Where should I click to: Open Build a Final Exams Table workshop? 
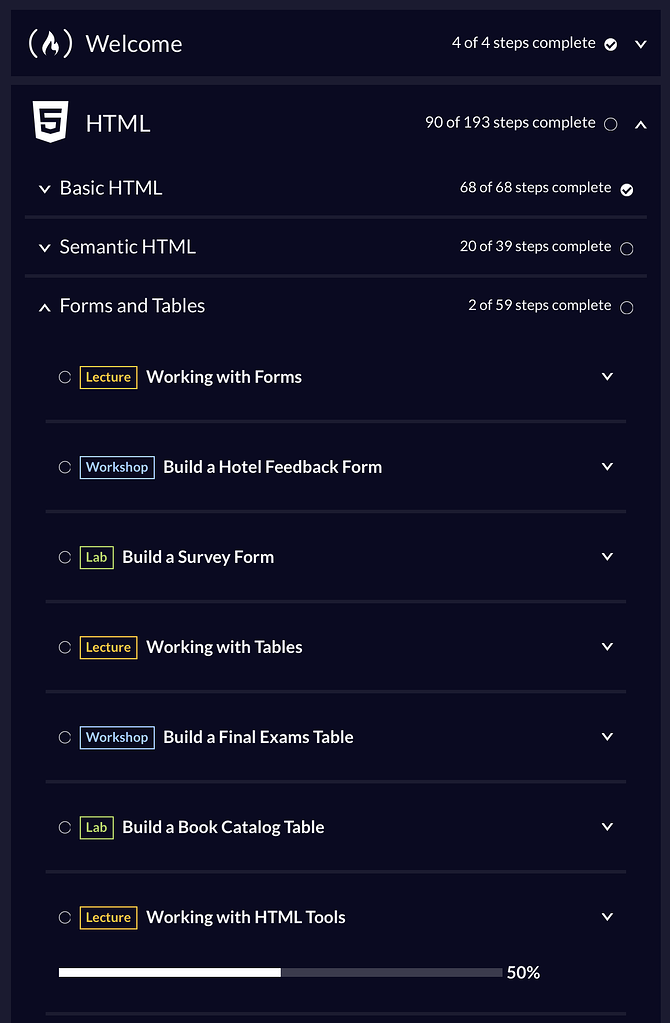pyautogui.click(x=607, y=737)
